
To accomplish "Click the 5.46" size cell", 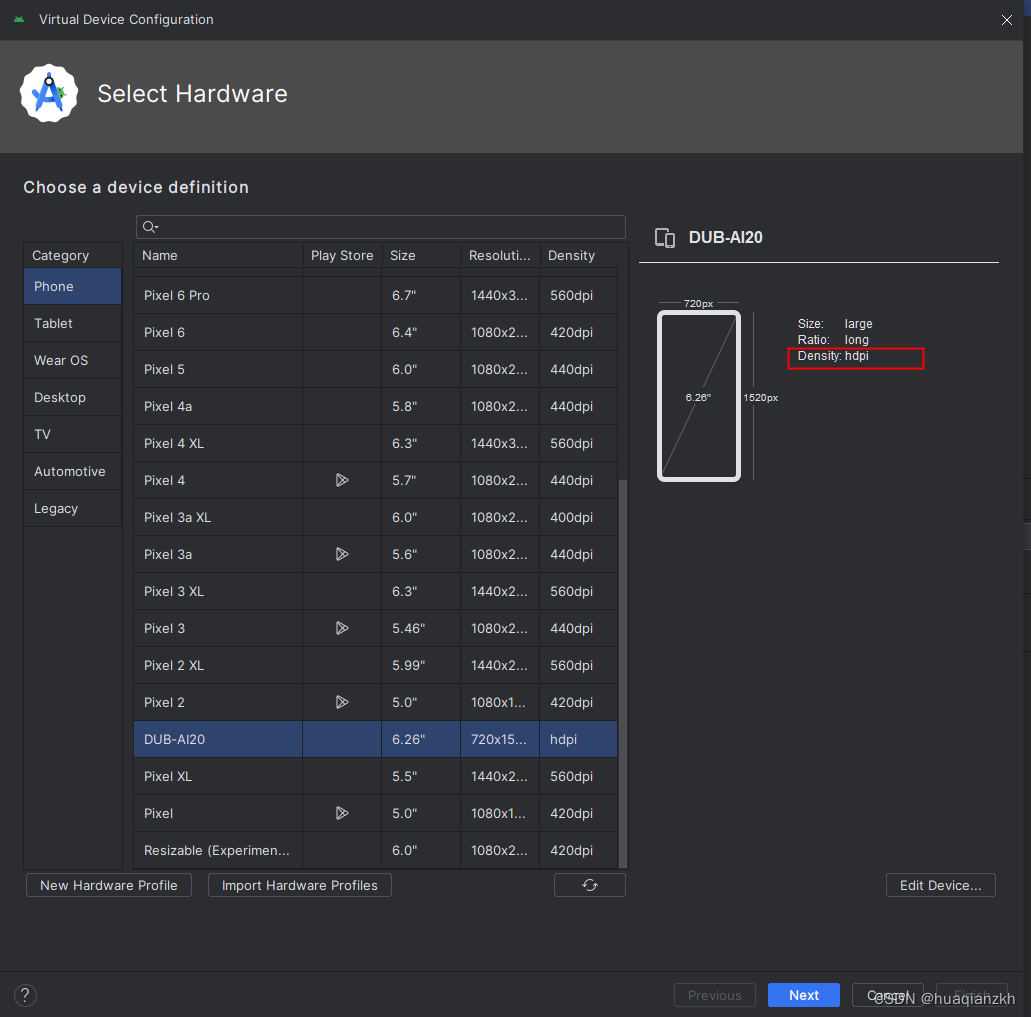I will [421, 628].
